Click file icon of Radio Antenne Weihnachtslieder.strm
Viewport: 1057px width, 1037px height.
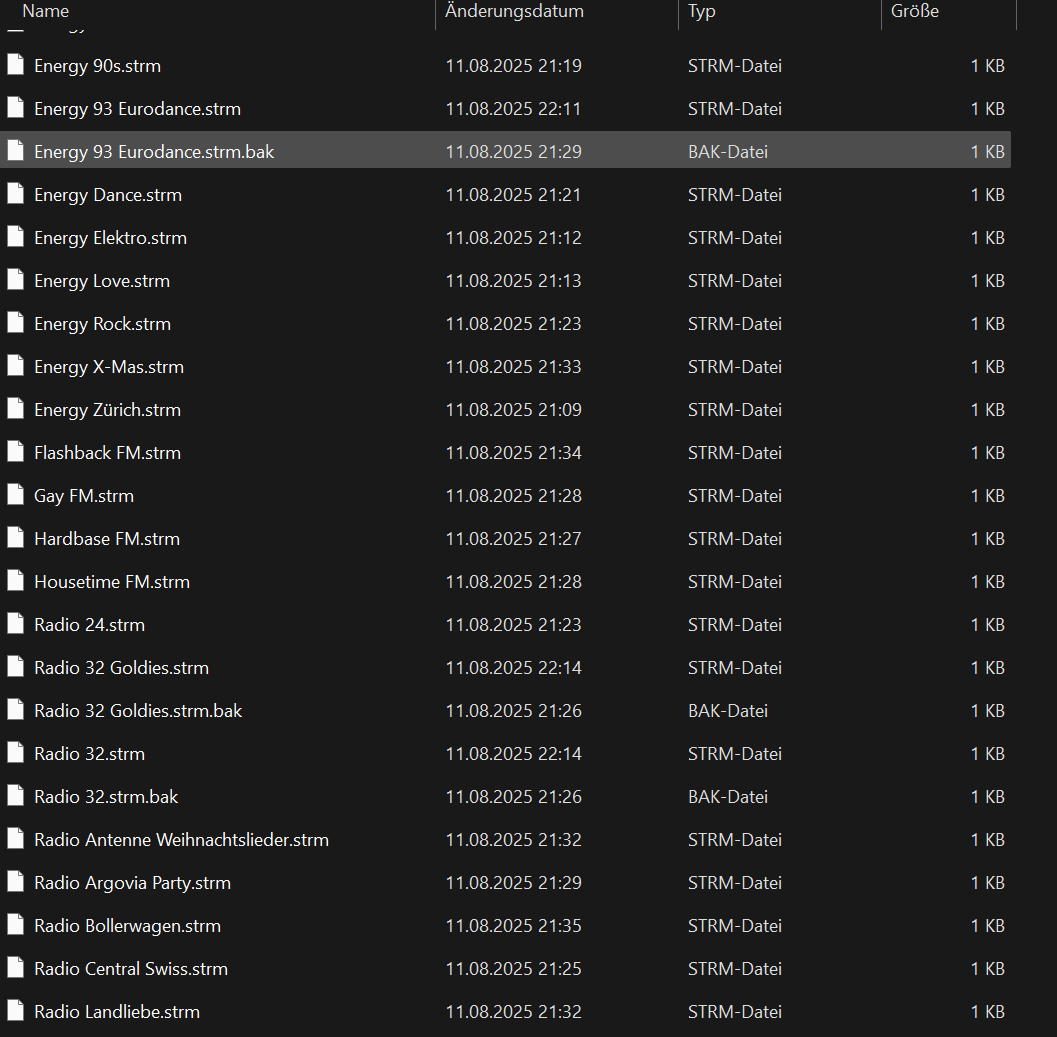click(x=16, y=838)
